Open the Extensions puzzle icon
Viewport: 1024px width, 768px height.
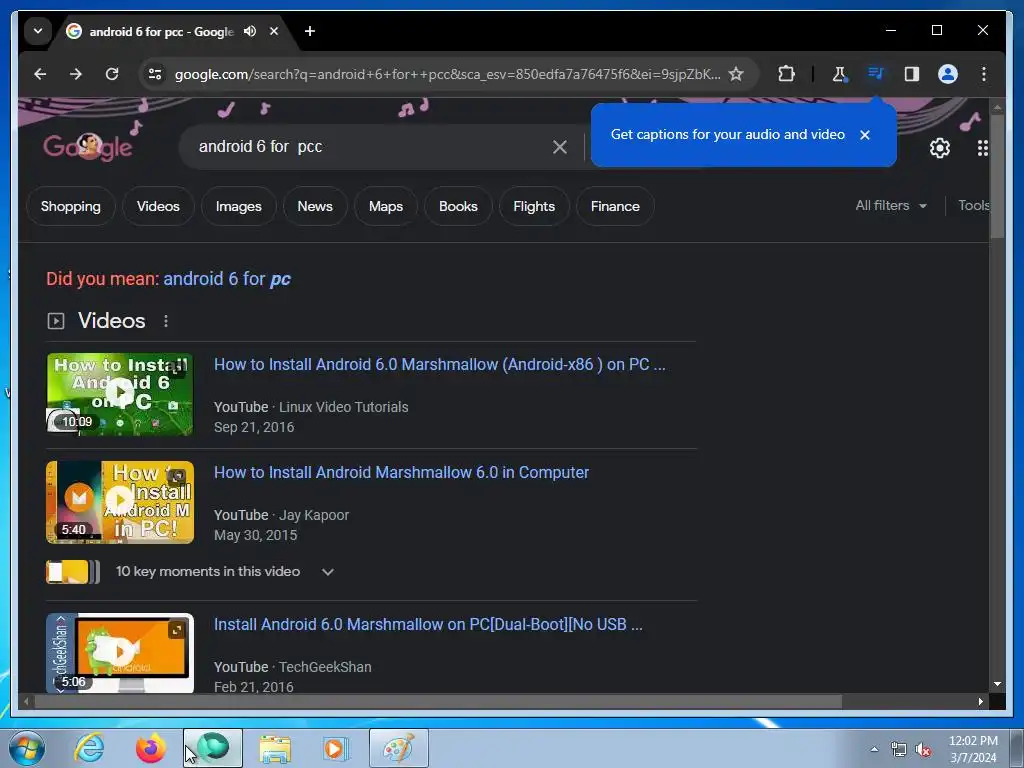point(786,74)
